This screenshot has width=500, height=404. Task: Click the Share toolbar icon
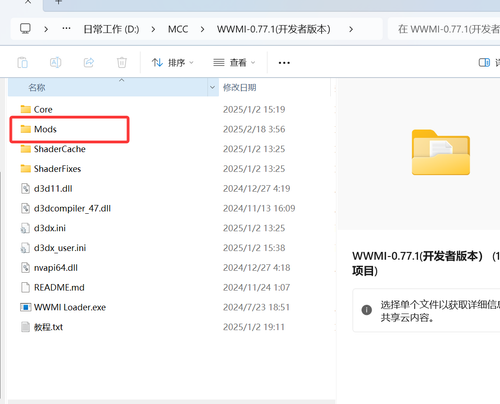tap(89, 62)
